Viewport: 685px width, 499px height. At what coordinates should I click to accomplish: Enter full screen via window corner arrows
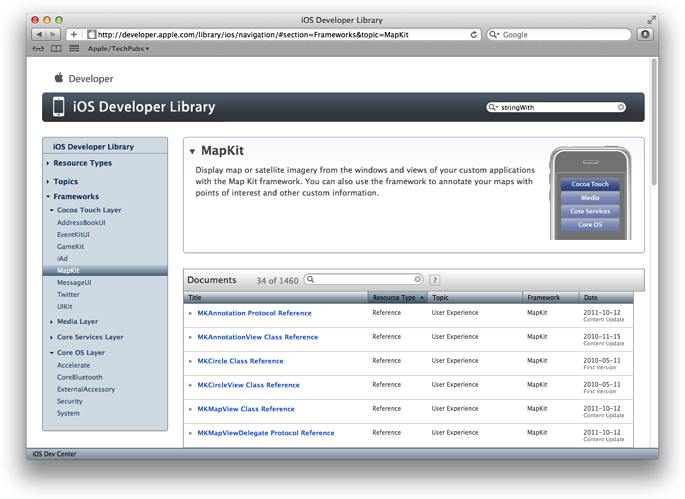point(651,20)
